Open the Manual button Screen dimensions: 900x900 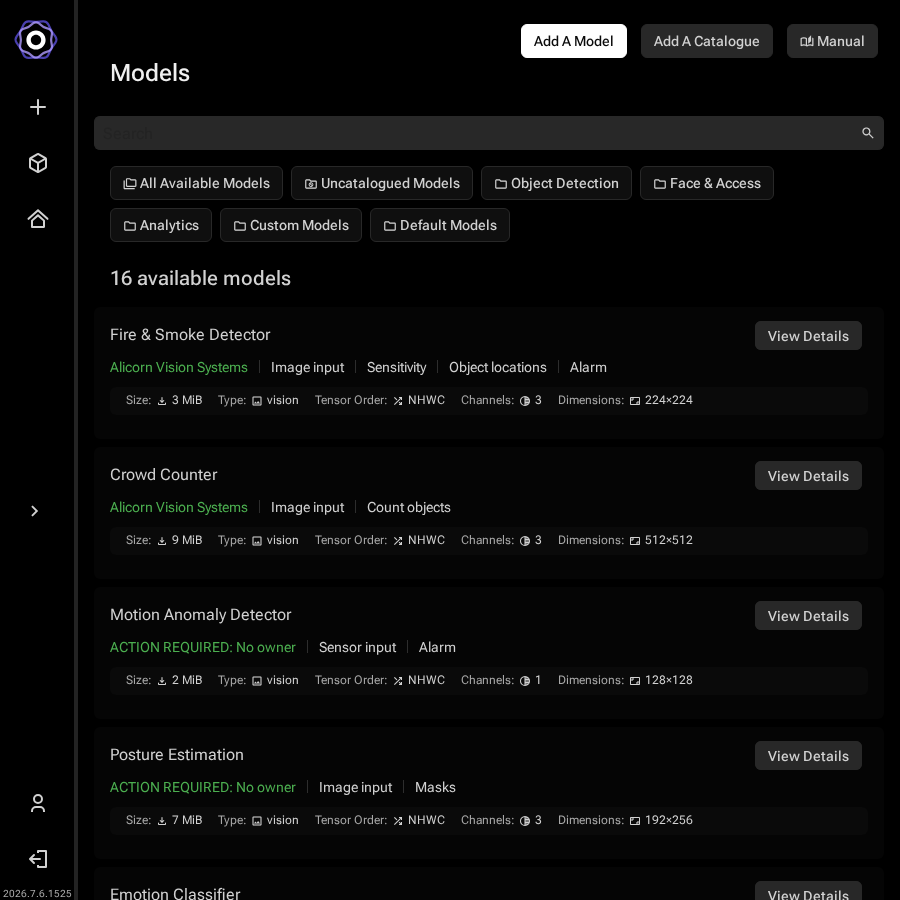[832, 41]
